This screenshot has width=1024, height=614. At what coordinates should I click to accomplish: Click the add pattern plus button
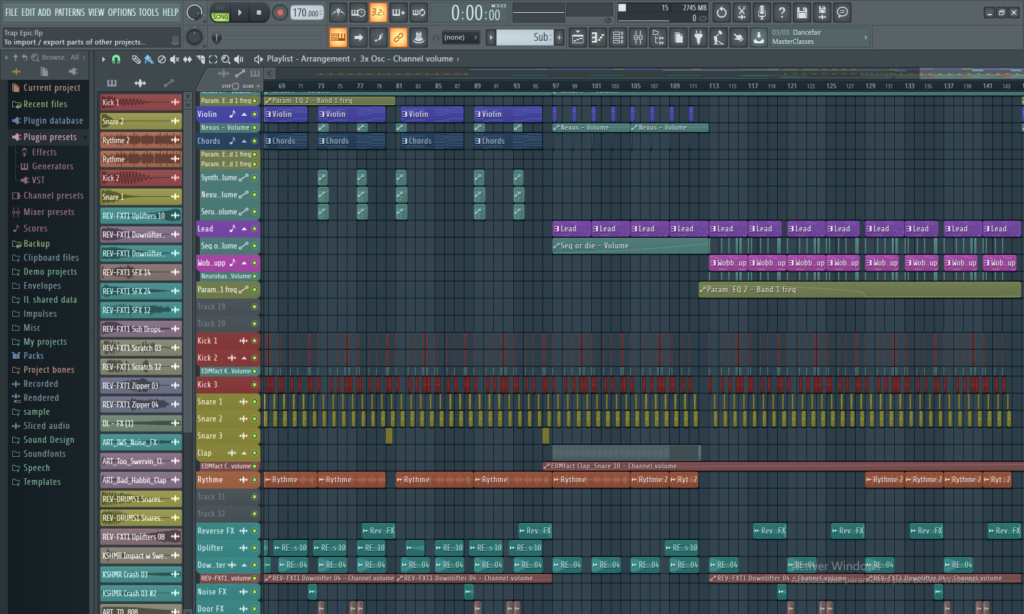(559, 38)
